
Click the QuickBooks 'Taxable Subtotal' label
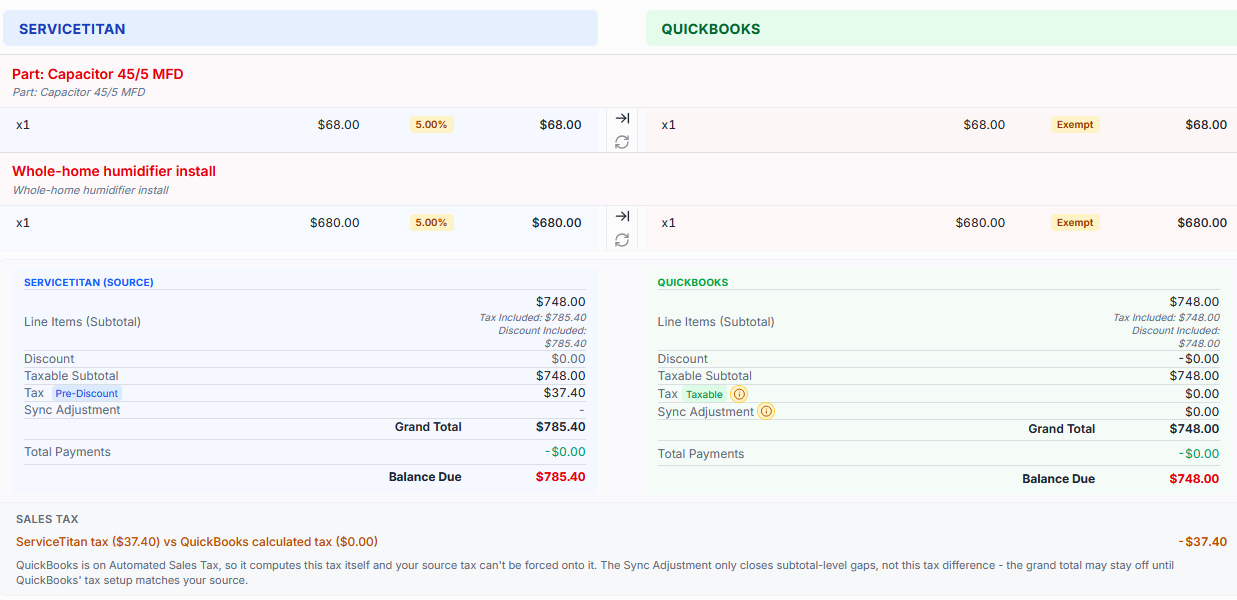point(704,376)
